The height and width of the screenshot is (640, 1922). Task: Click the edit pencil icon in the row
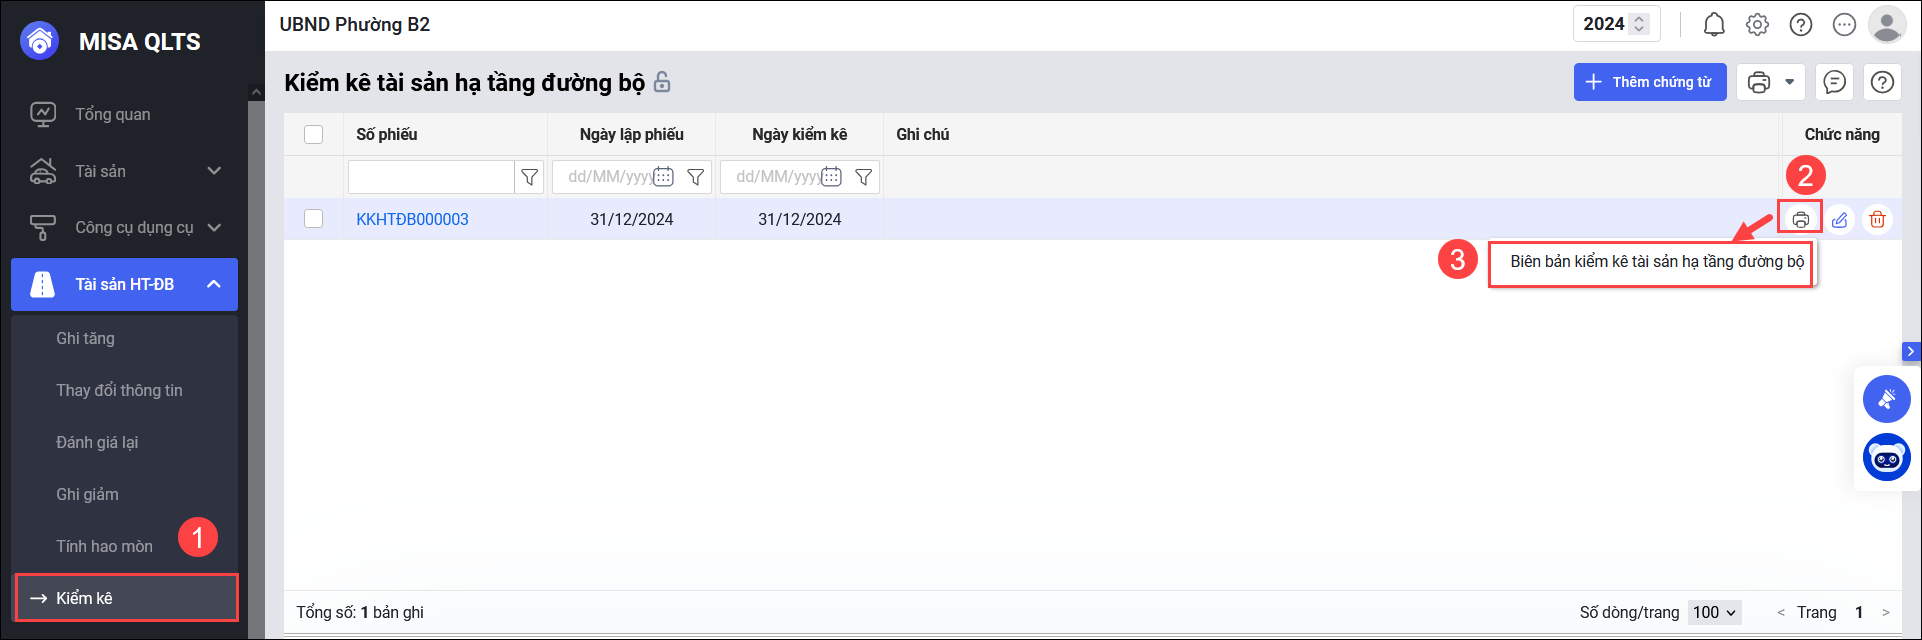1839,219
